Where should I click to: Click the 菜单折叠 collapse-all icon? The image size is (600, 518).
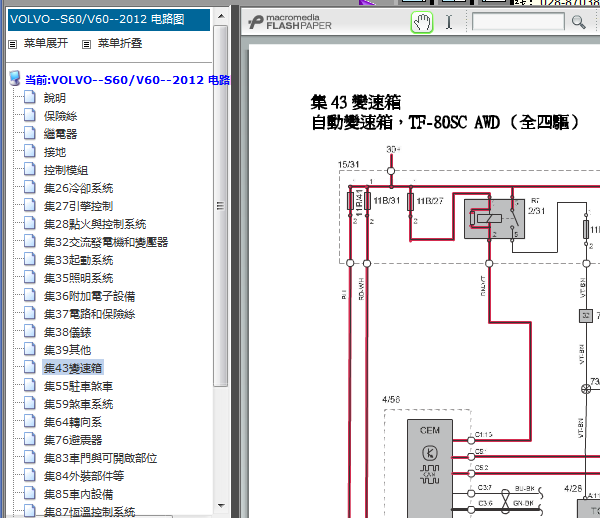[x=86, y=44]
